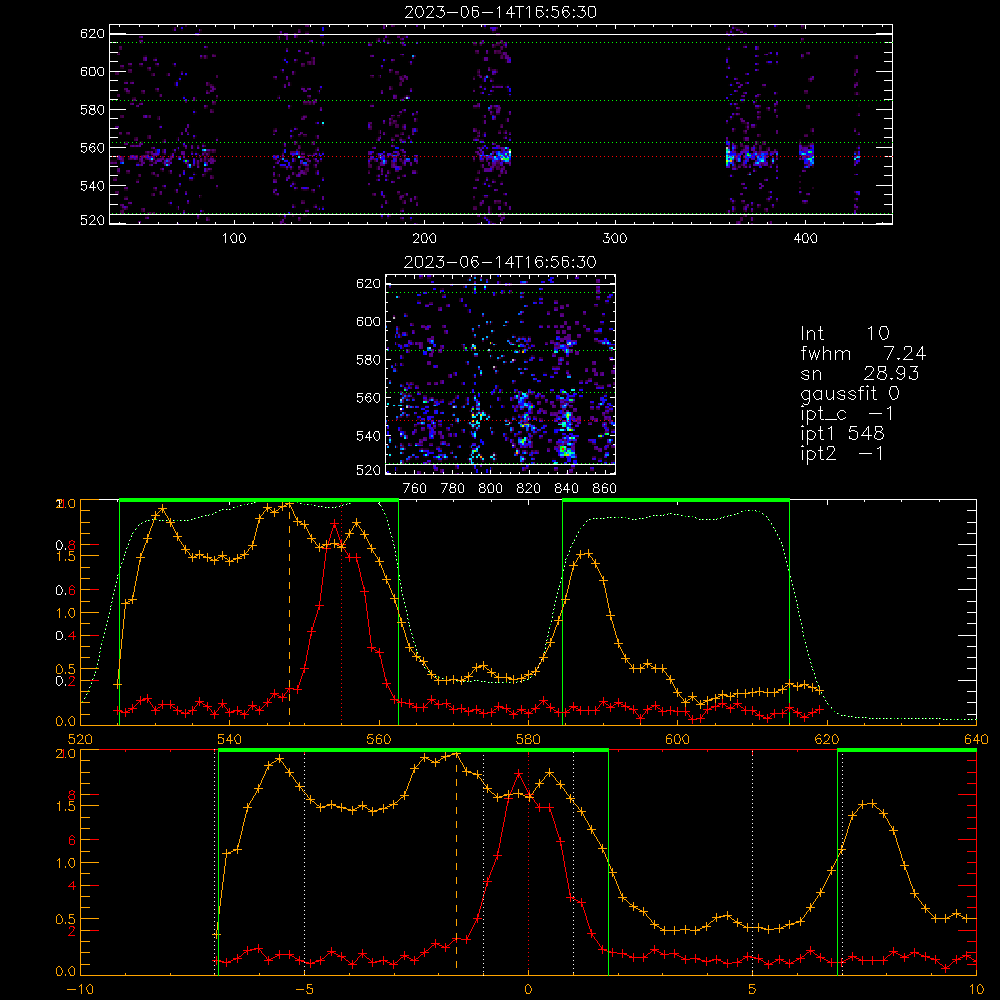Click the red curve's peak in upper profile plot

(x=334, y=524)
